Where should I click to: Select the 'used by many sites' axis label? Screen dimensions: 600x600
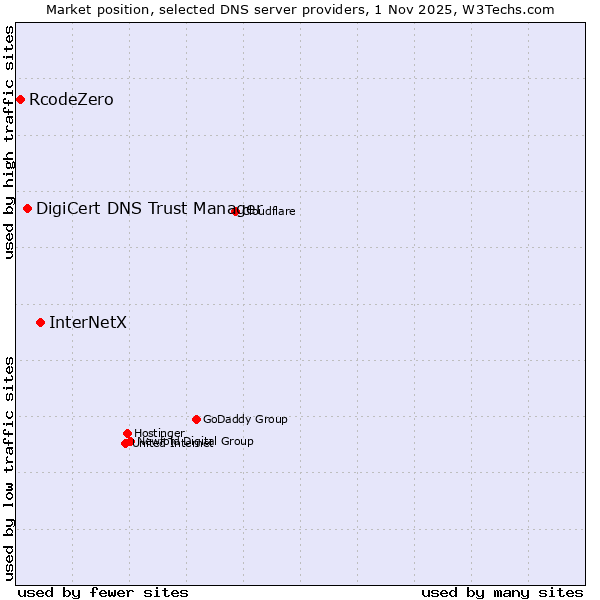tap(502, 592)
